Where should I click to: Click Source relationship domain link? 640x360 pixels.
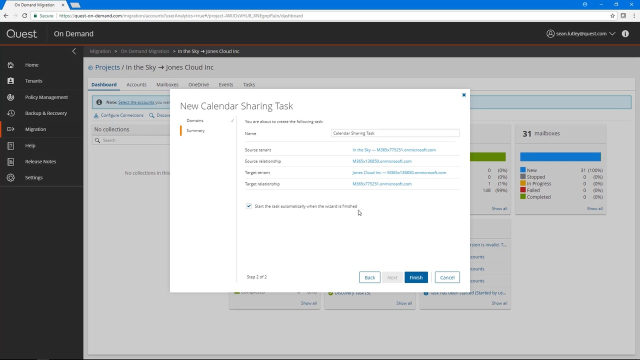click(382, 161)
